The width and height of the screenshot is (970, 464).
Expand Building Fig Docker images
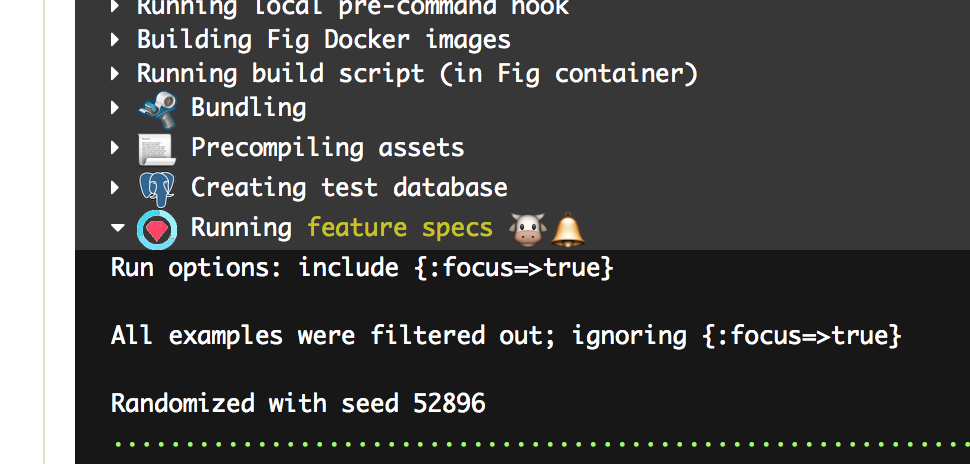click(116, 41)
